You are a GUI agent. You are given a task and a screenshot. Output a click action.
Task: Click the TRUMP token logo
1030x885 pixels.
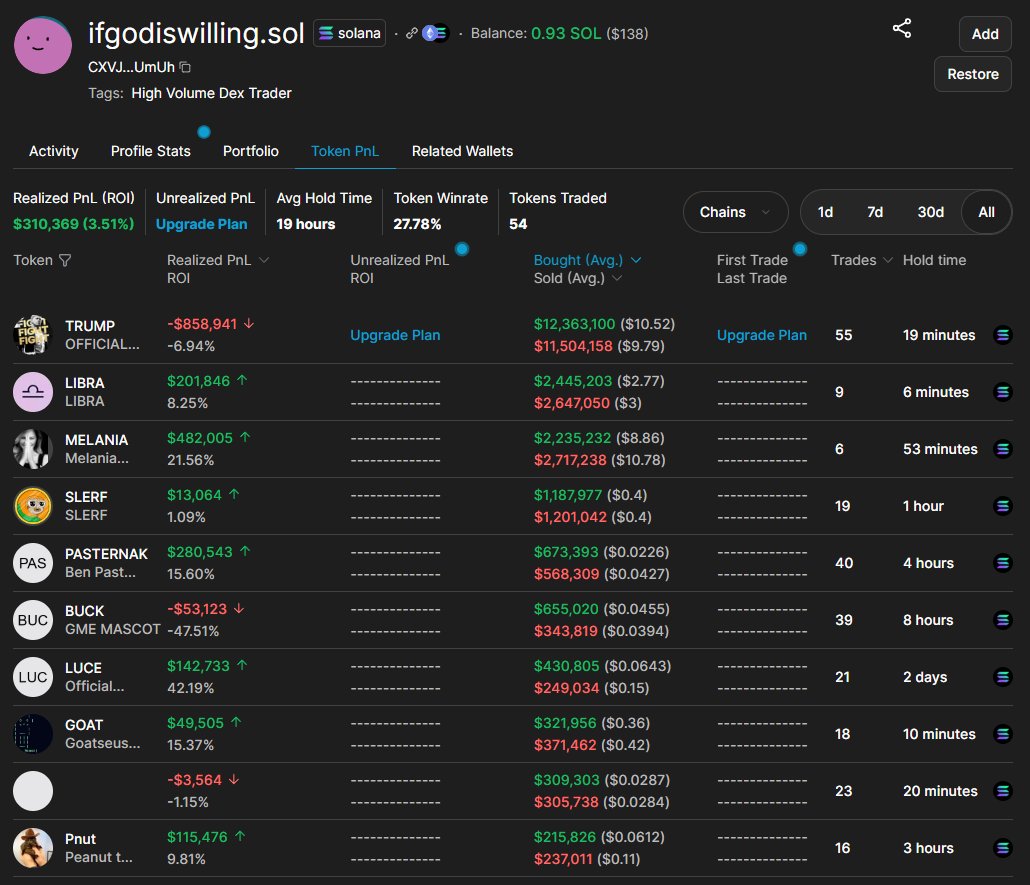click(x=33, y=335)
